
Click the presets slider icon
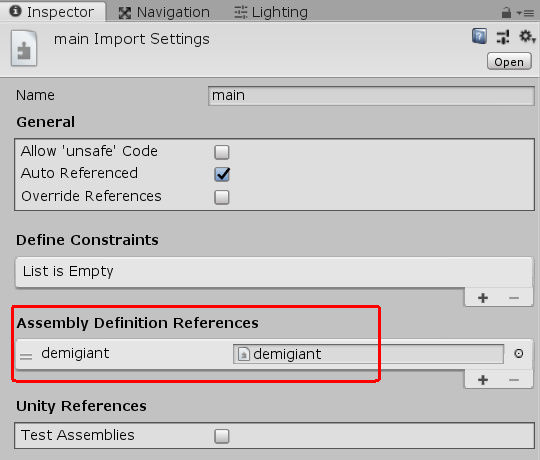(x=503, y=37)
